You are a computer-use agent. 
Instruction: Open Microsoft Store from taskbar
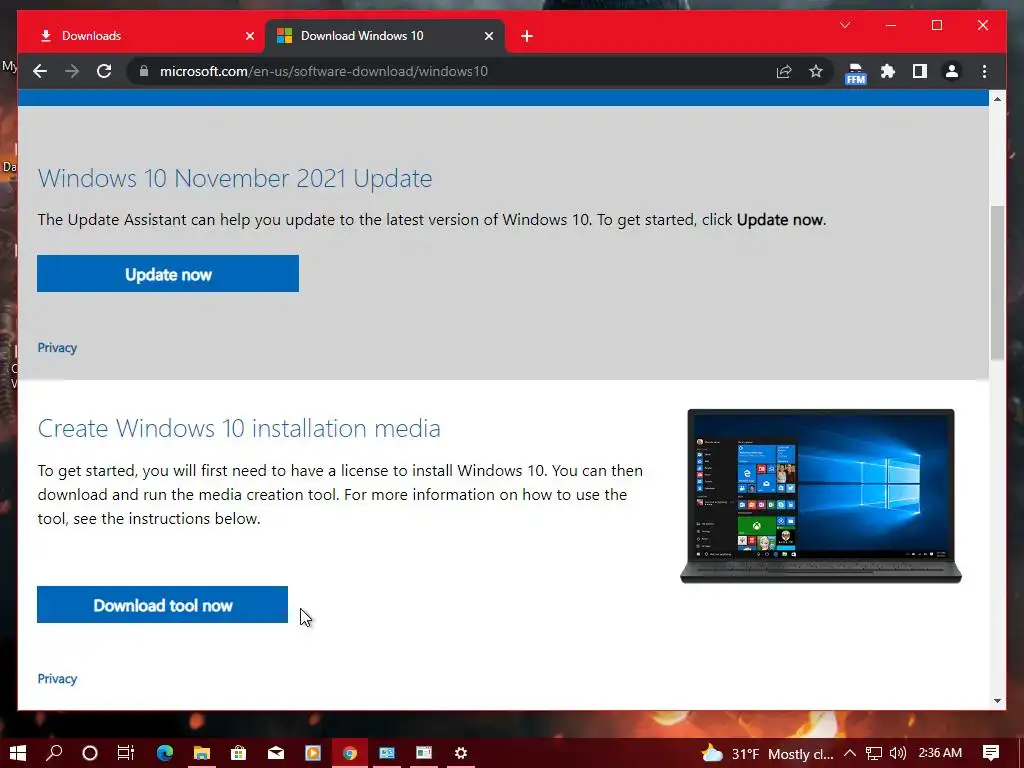point(239,753)
